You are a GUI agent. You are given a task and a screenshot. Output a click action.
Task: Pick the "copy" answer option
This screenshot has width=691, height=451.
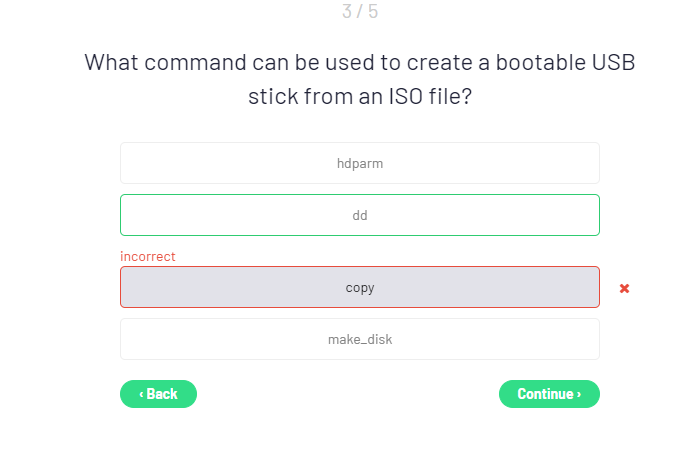[x=359, y=287]
